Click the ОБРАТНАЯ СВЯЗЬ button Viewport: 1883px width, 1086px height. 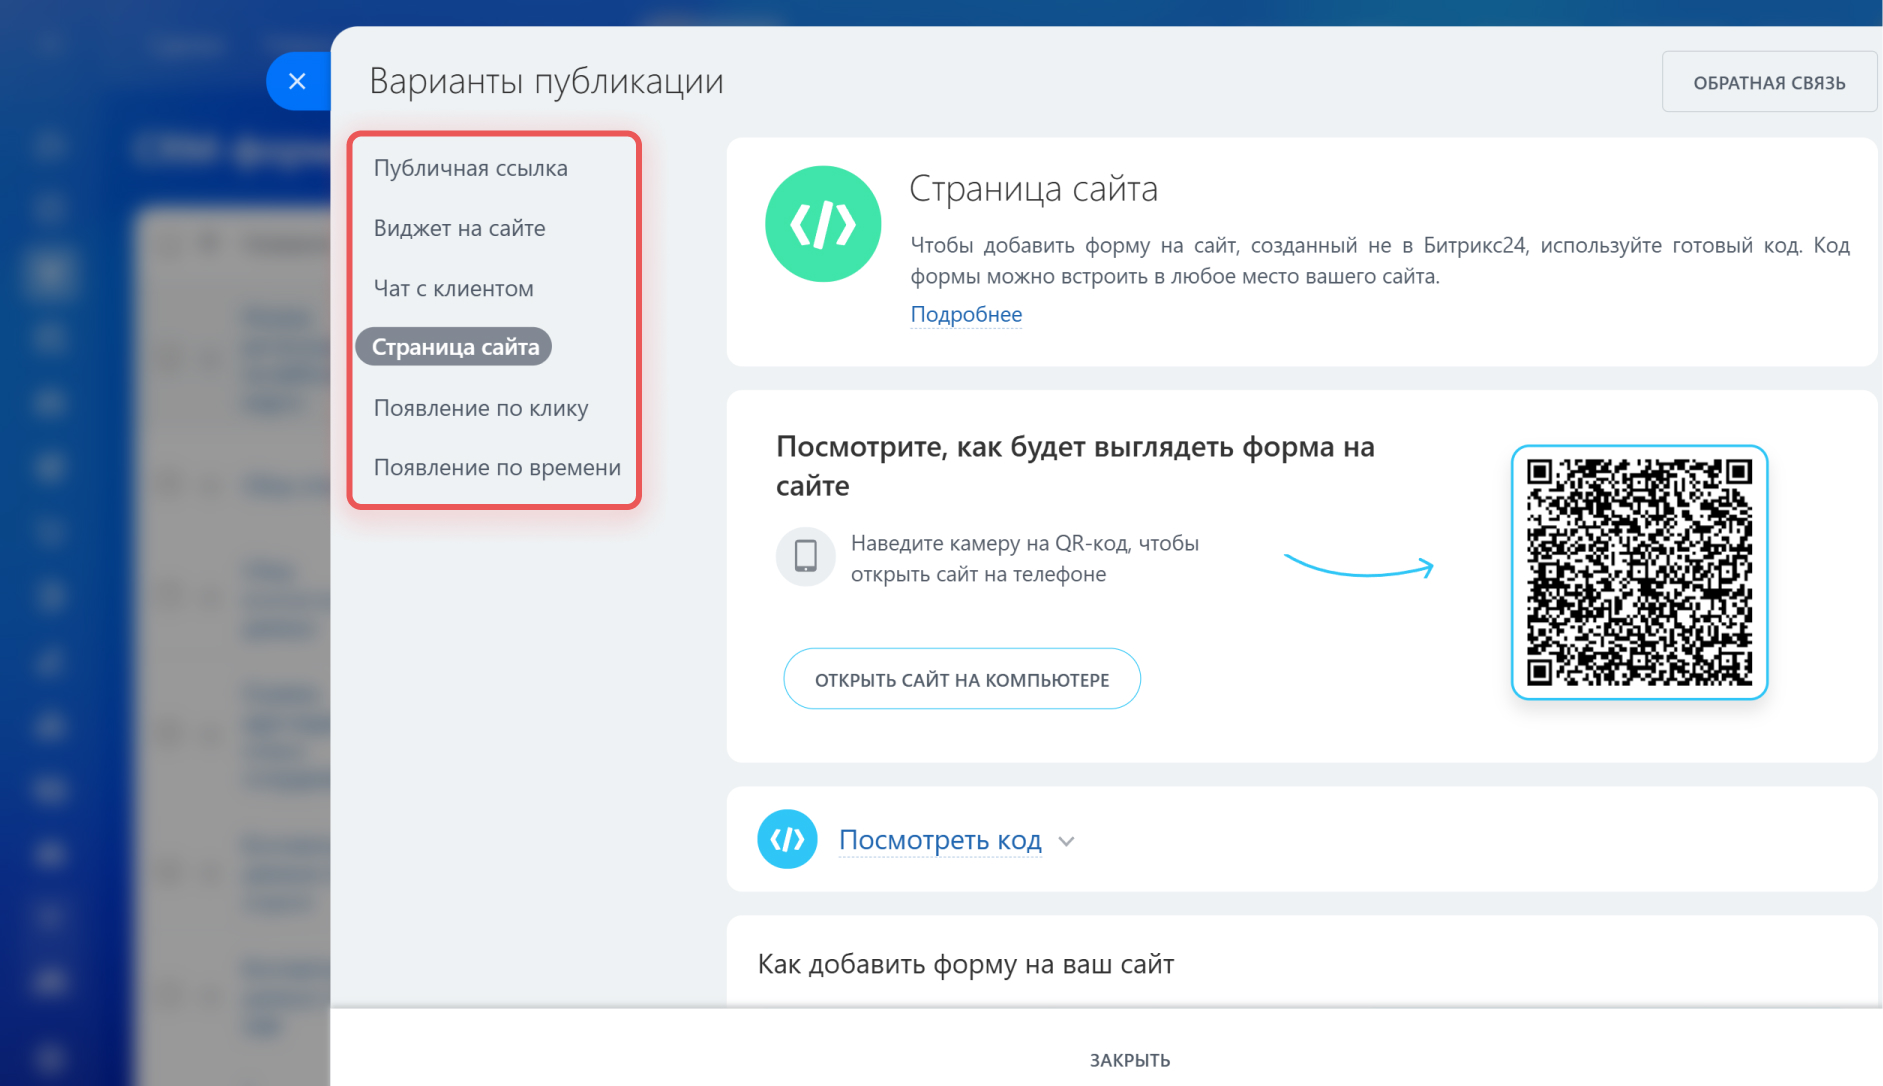pos(1768,82)
